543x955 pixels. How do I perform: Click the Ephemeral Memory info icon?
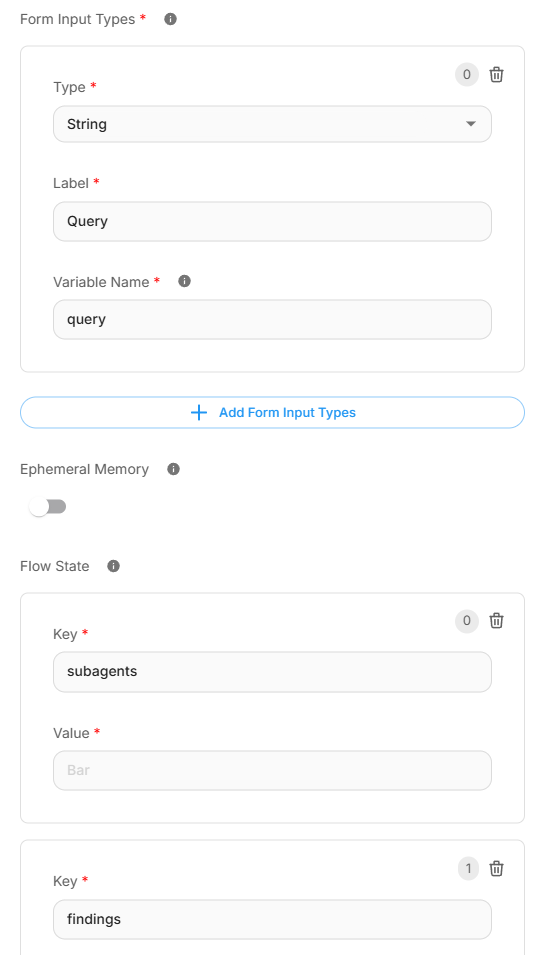point(173,469)
